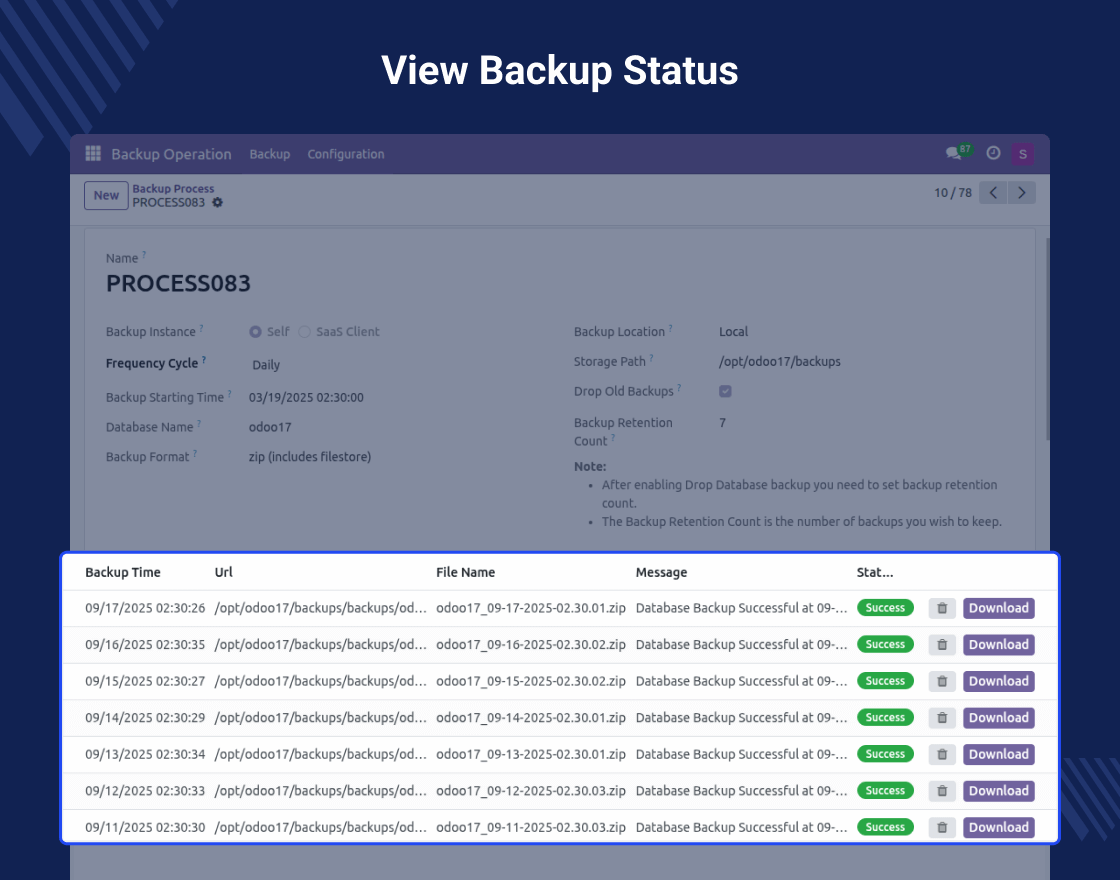Download the 09-14-2025 backup file
This screenshot has width=1120, height=880.
click(x=999, y=718)
